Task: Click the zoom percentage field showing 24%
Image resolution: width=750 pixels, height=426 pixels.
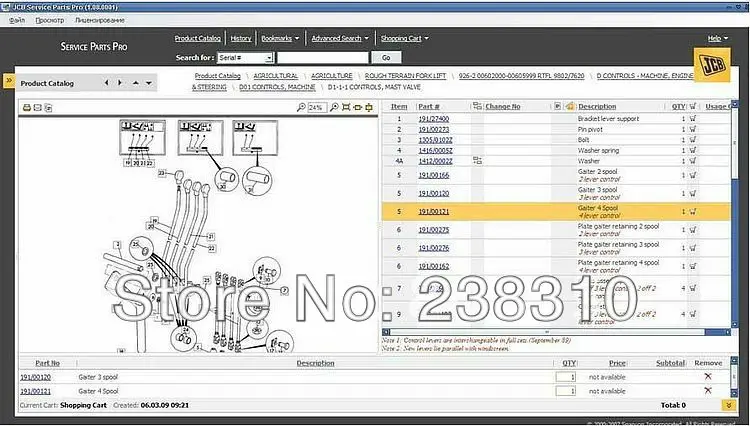Action: point(317,108)
